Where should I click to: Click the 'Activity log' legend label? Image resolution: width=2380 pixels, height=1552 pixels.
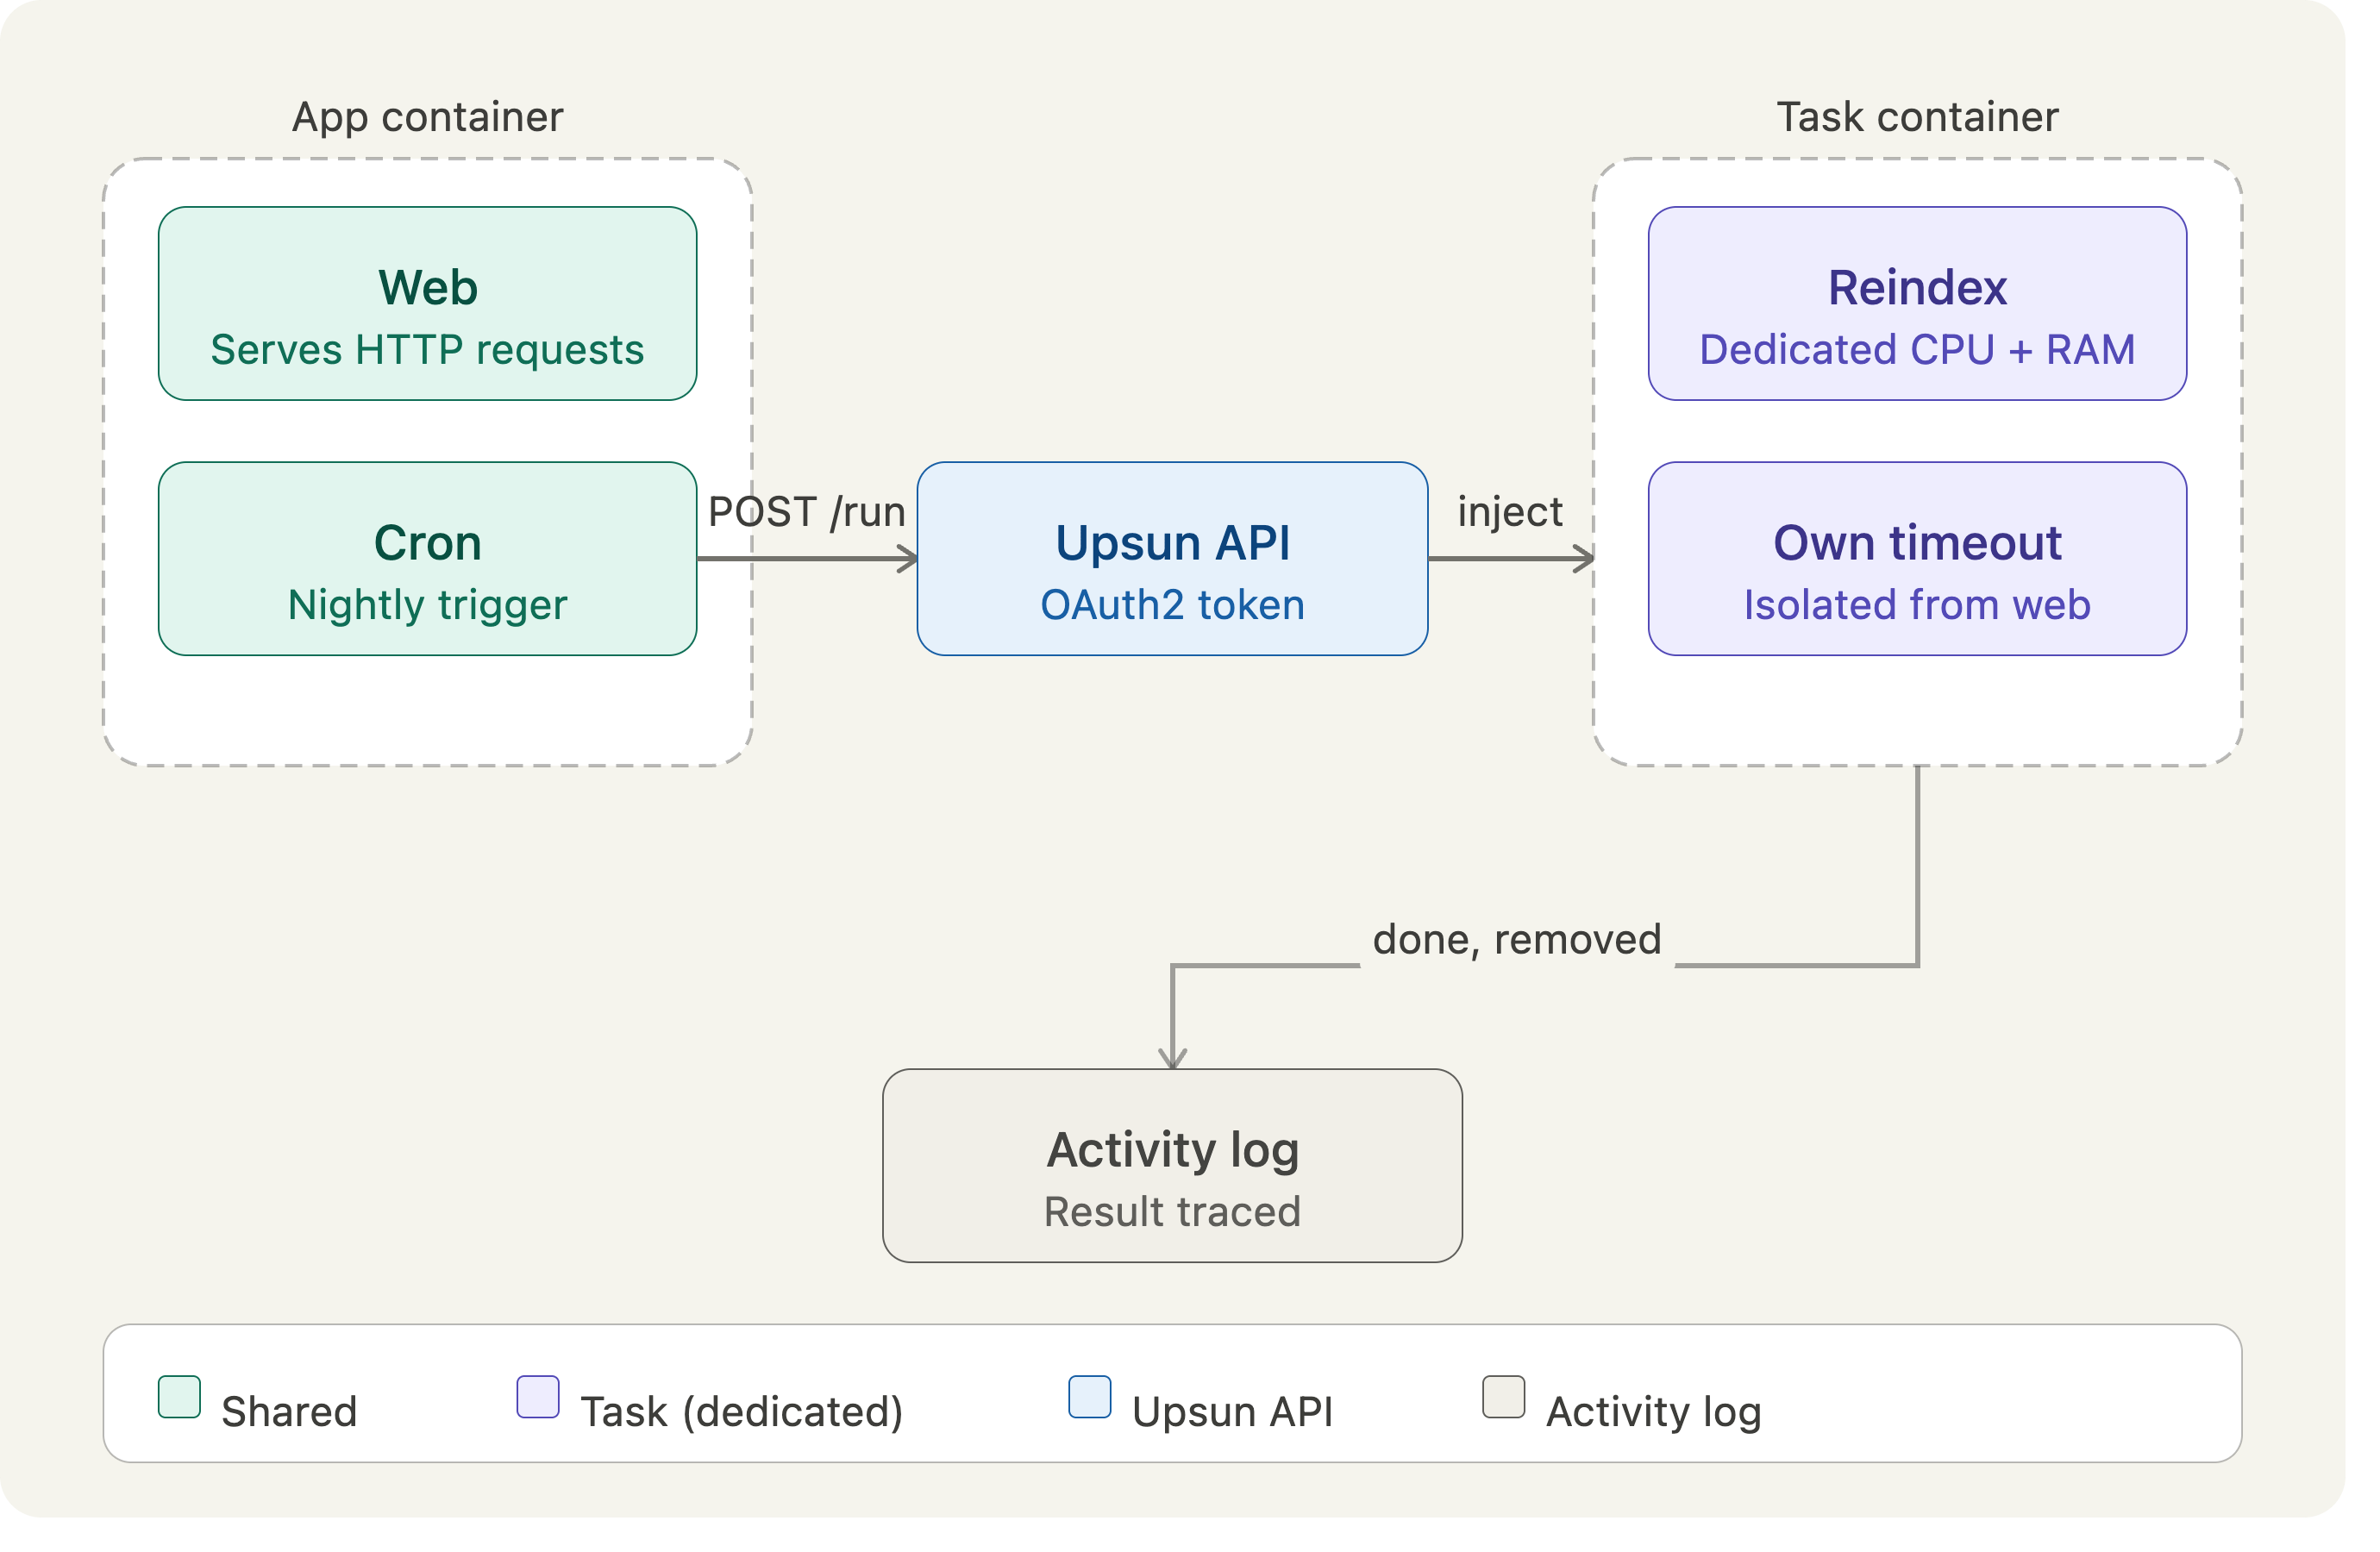click(1654, 1412)
